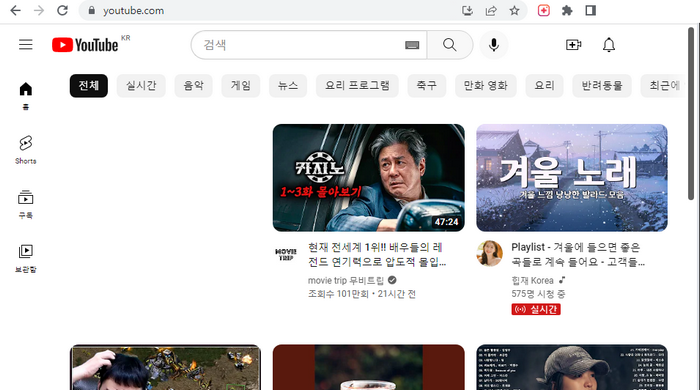
Task: Click the 575명 시청 중 text
Action: (538, 294)
